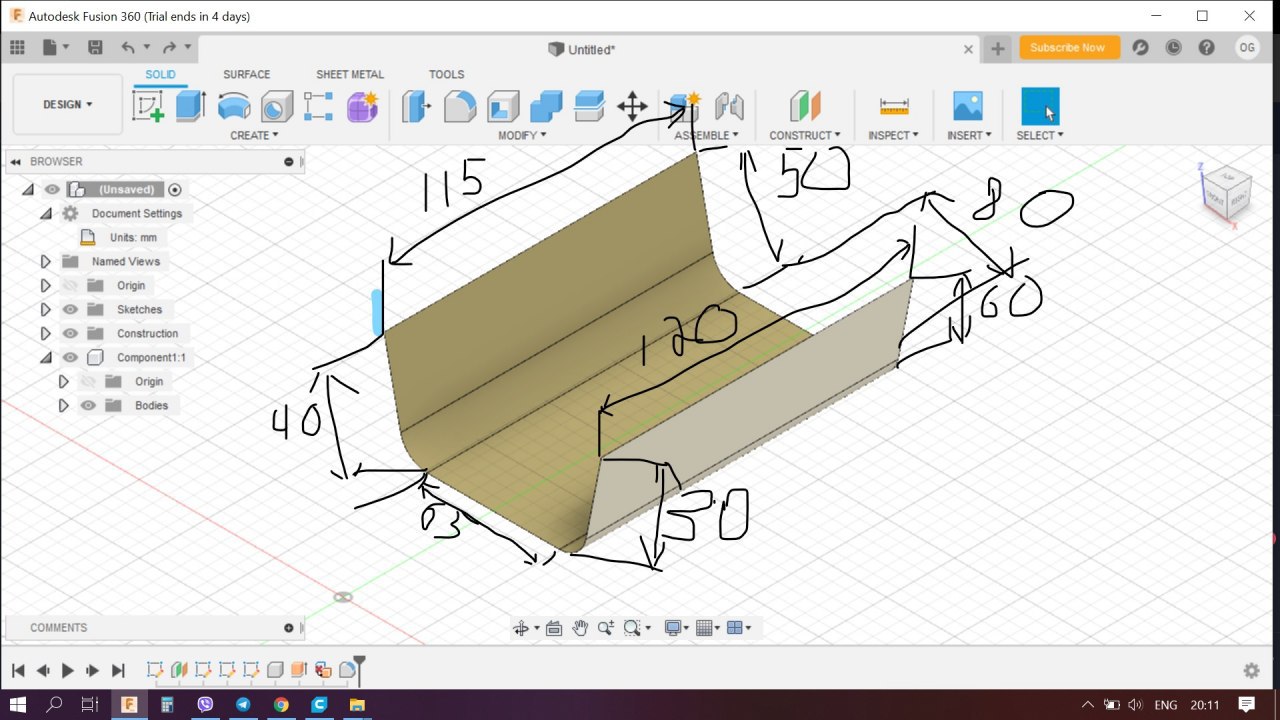
Task: Open the OG user account button
Action: 1247,47
